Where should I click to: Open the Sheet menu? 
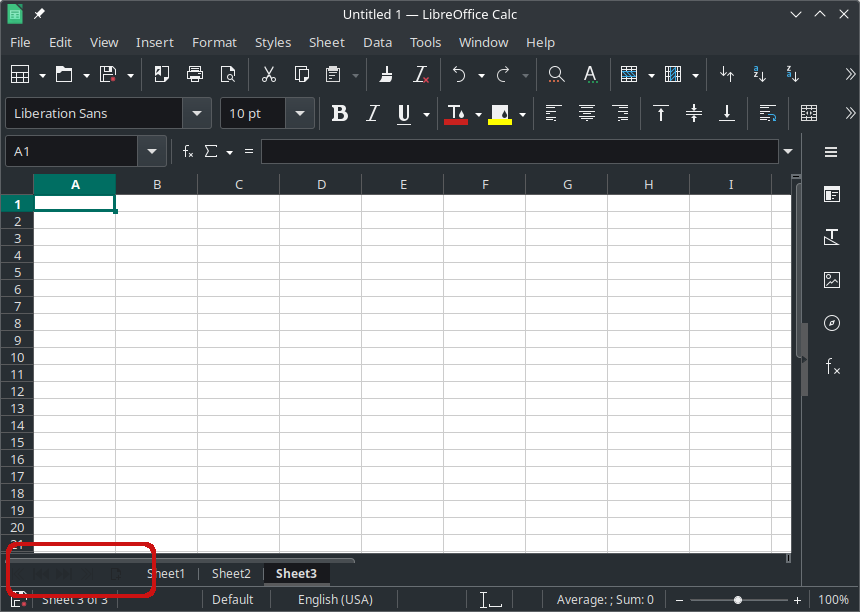(327, 42)
